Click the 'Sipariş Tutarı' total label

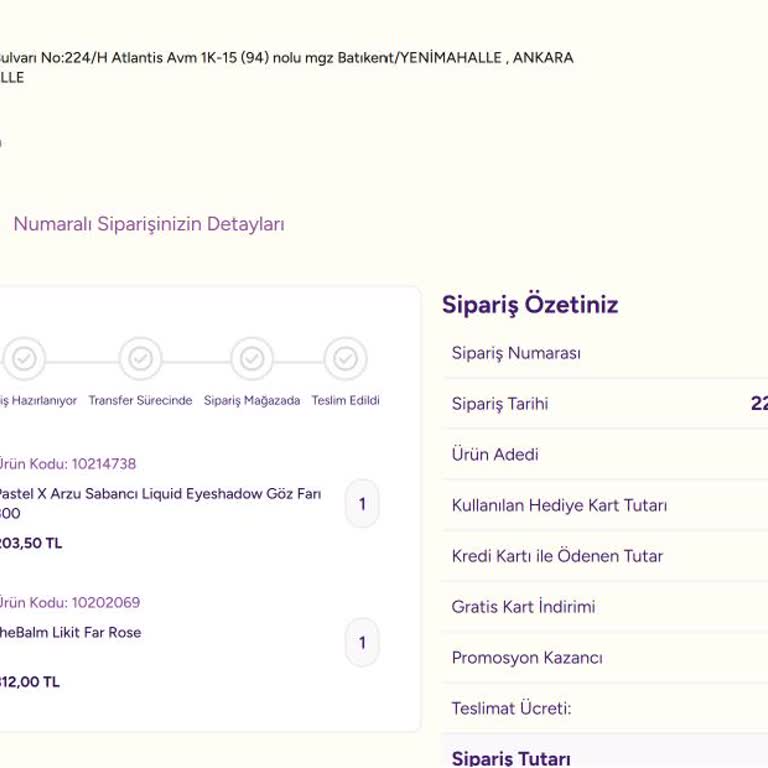click(x=511, y=758)
